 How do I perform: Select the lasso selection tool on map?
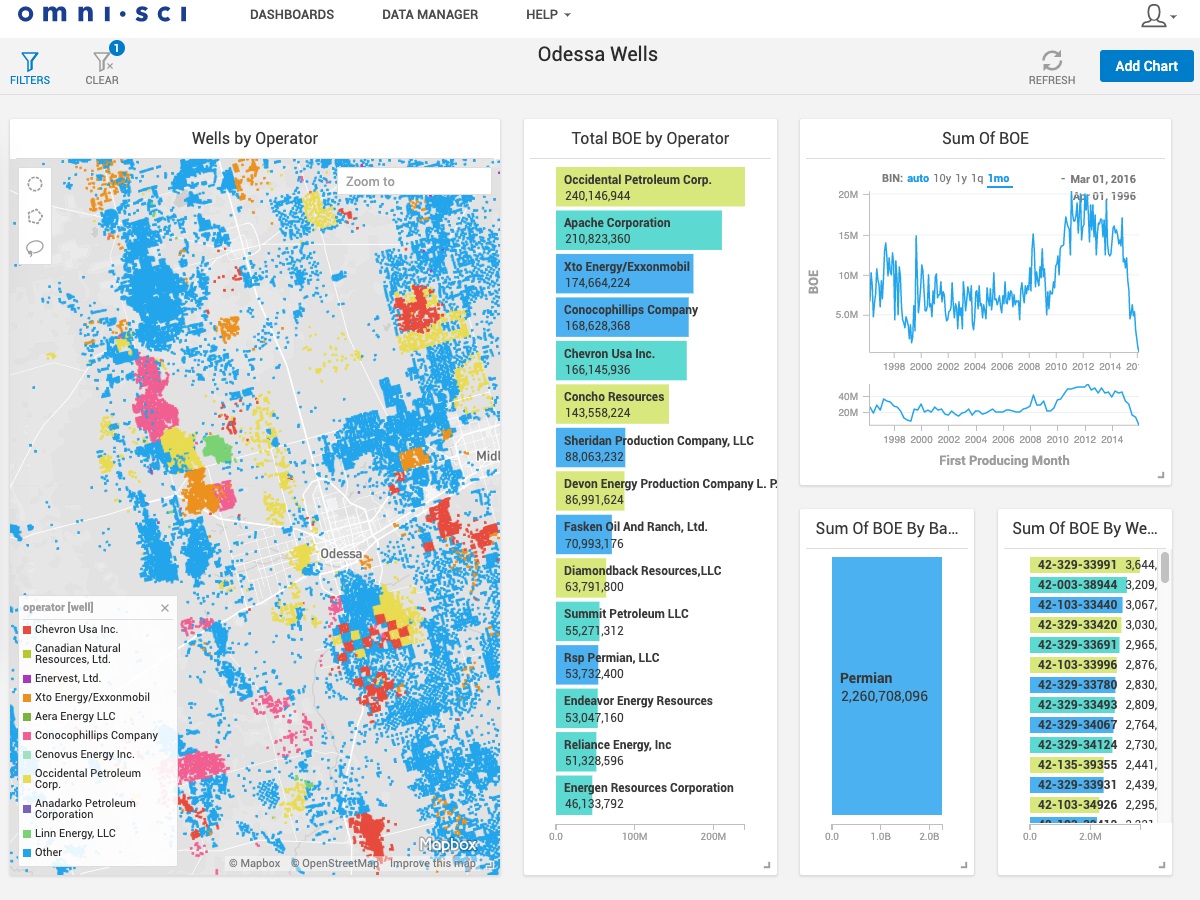pyautogui.click(x=35, y=248)
